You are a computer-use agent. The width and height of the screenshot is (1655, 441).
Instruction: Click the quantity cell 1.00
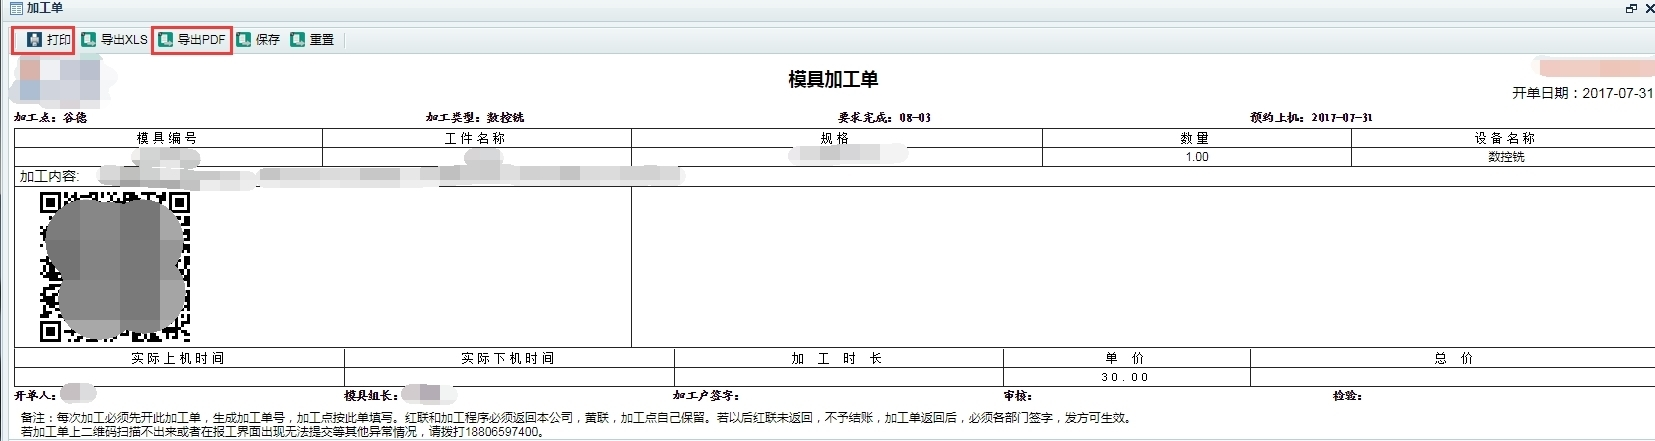click(1197, 157)
